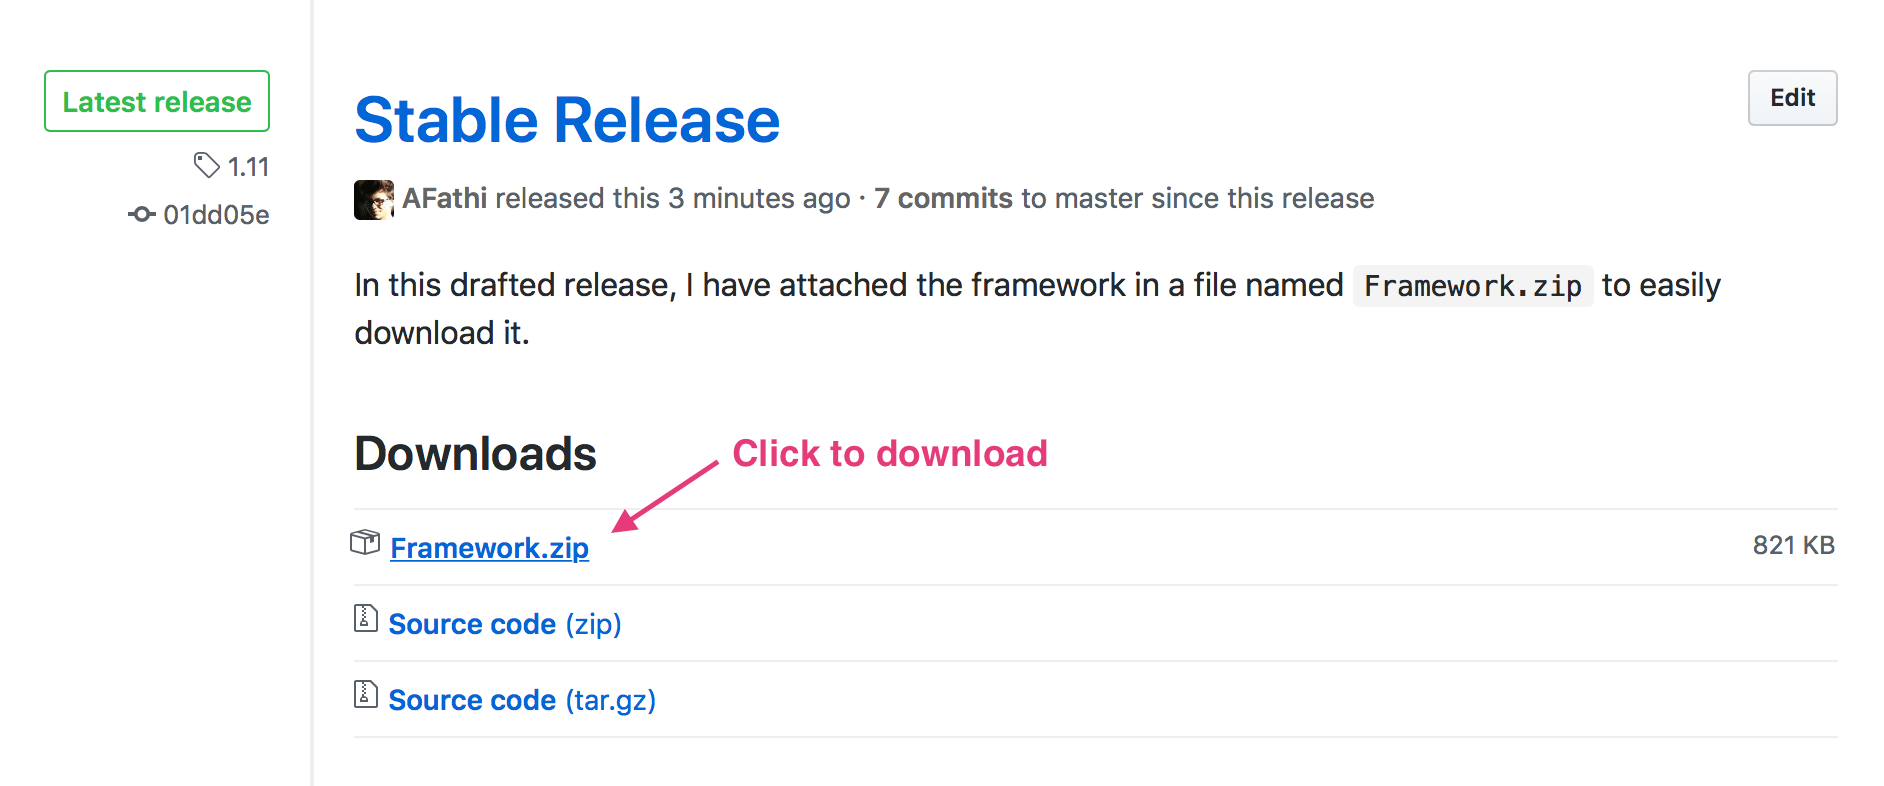
Task: Click the 821 KB file size label
Action: (x=1793, y=545)
